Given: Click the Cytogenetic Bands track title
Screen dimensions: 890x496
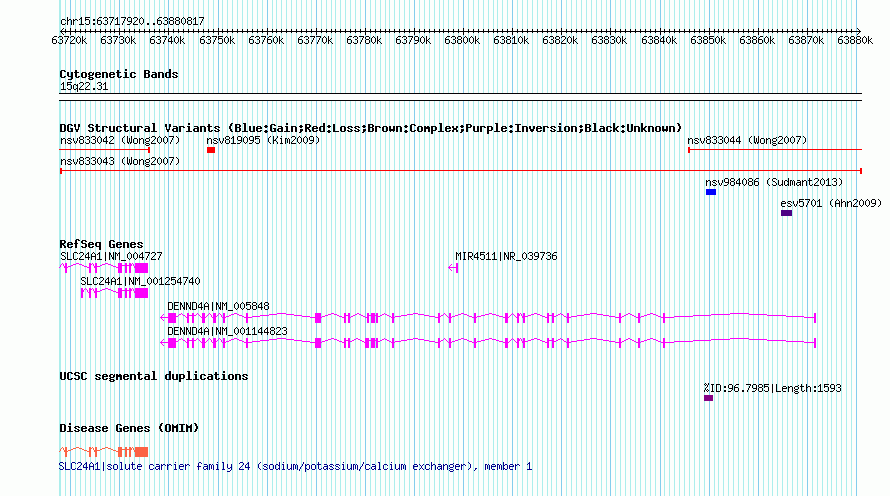Looking at the screenshot, I should pos(119,74).
